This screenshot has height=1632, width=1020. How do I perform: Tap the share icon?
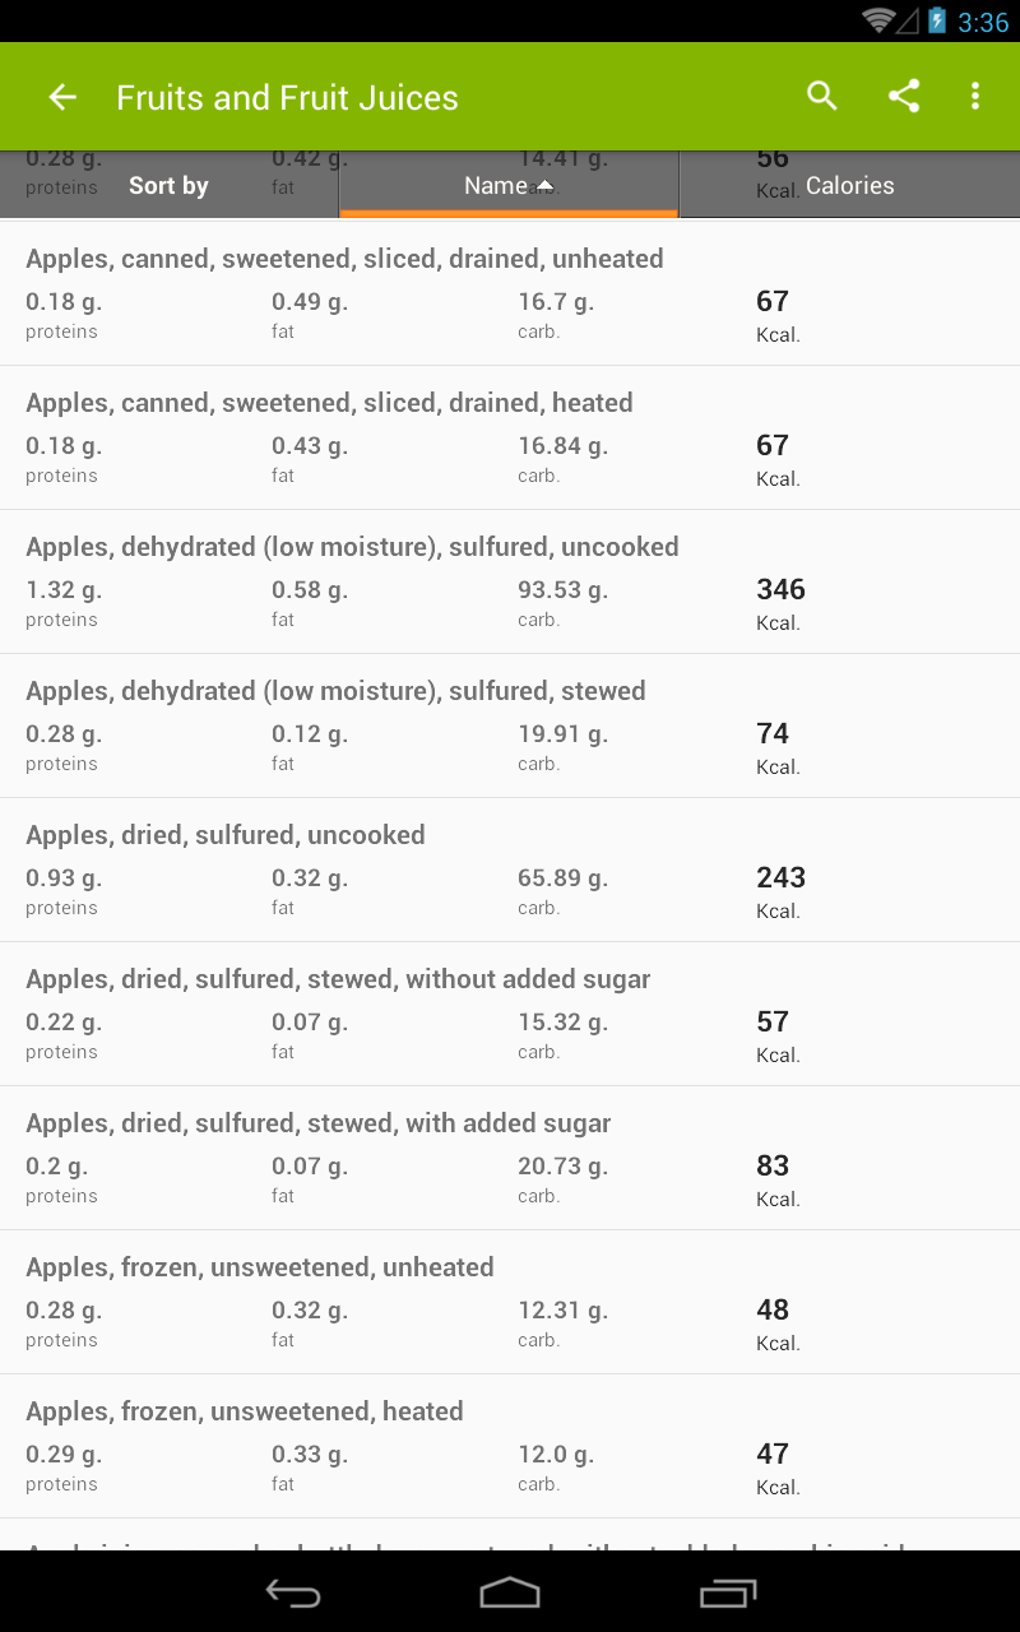[x=903, y=96]
